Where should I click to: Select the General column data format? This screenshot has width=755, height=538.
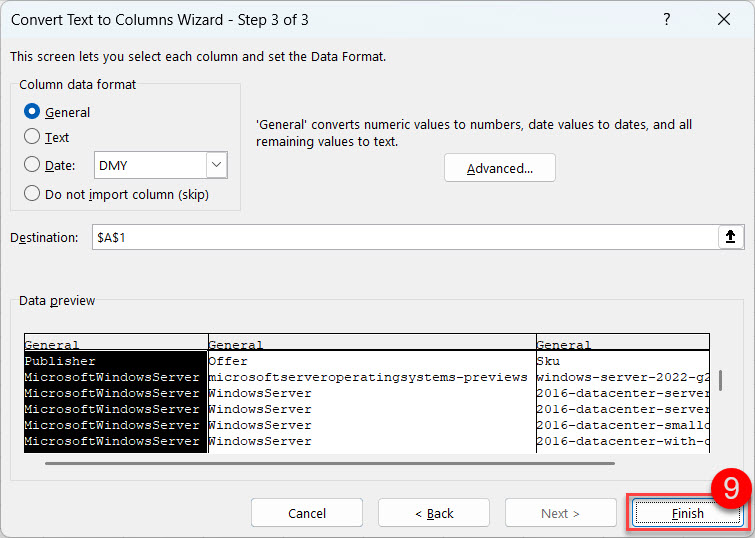pos(32,112)
